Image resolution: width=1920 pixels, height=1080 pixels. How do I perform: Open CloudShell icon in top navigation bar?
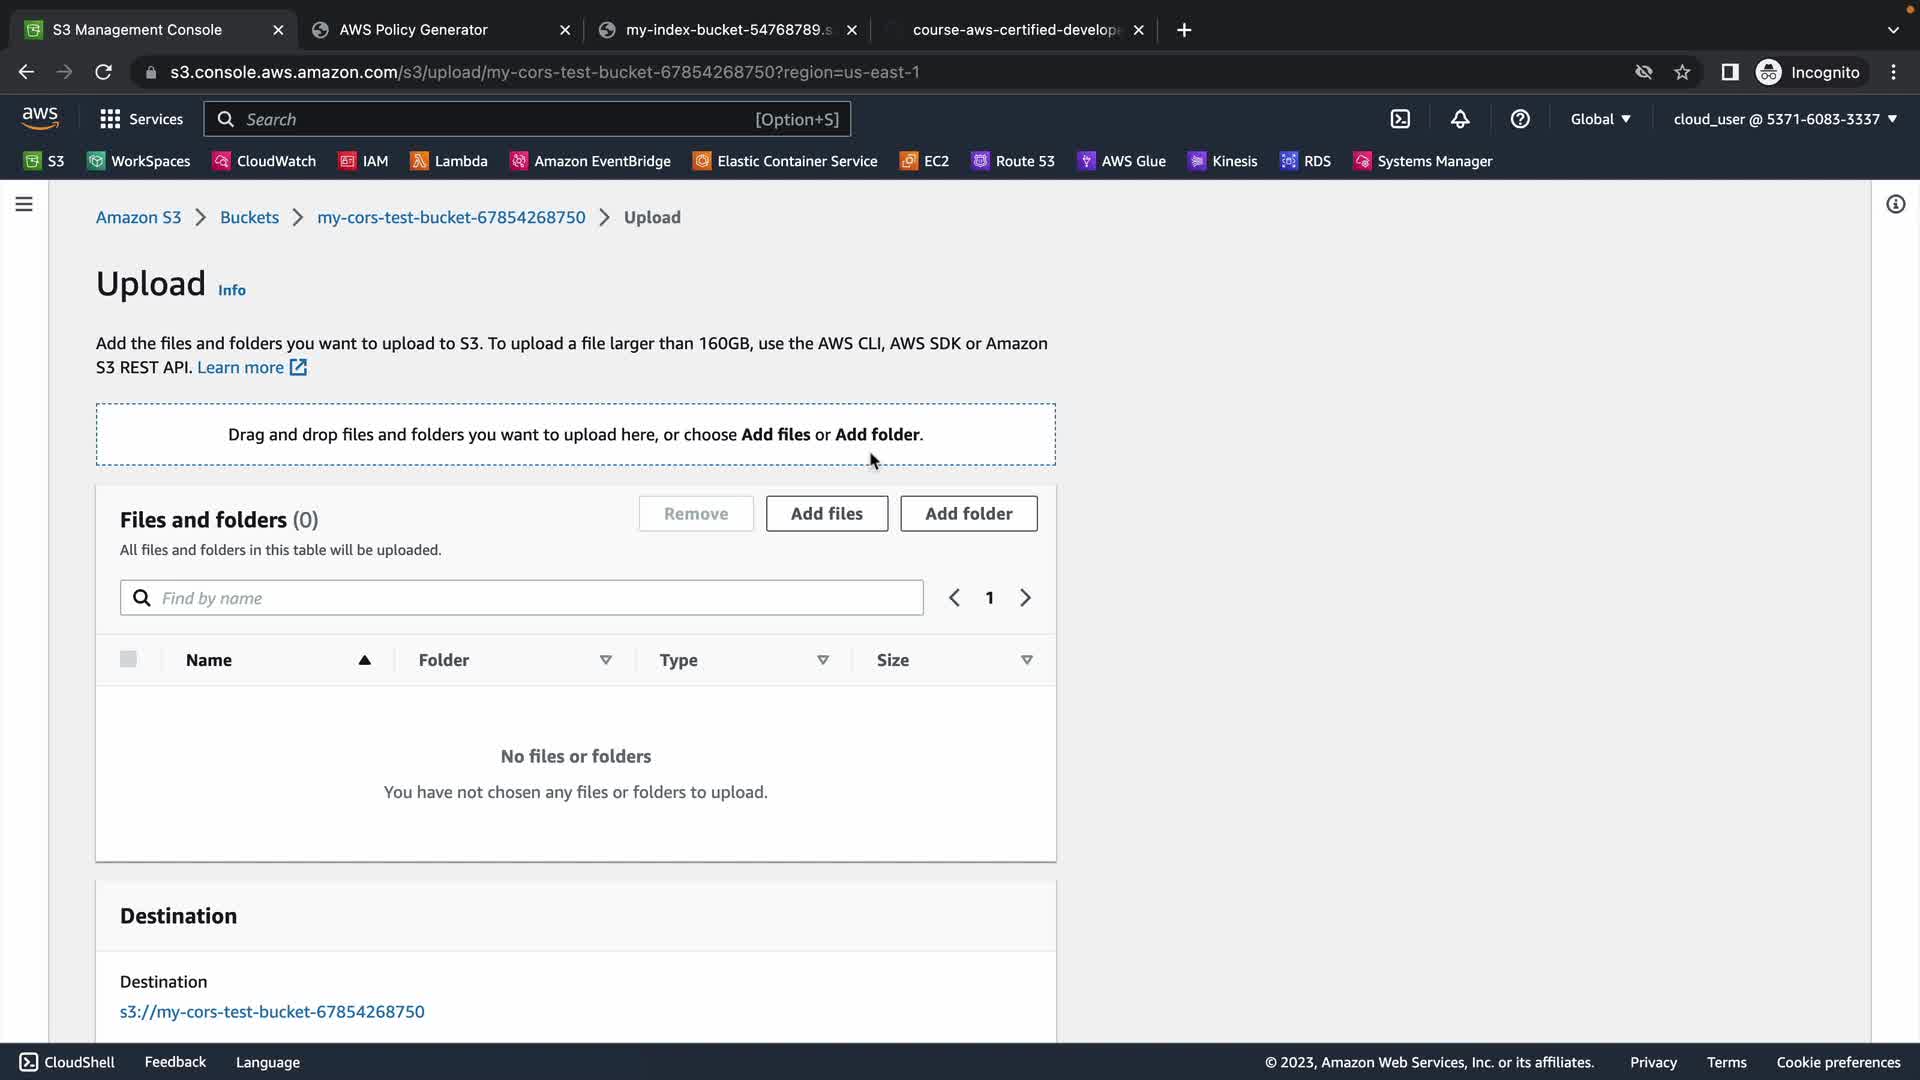coord(1400,119)
